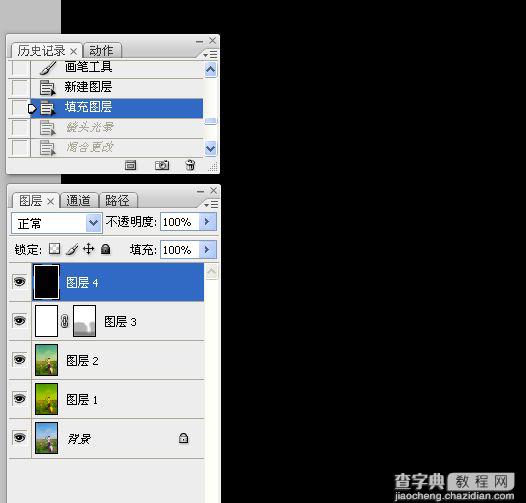Select layer name 图层 2

click(82, 361)
